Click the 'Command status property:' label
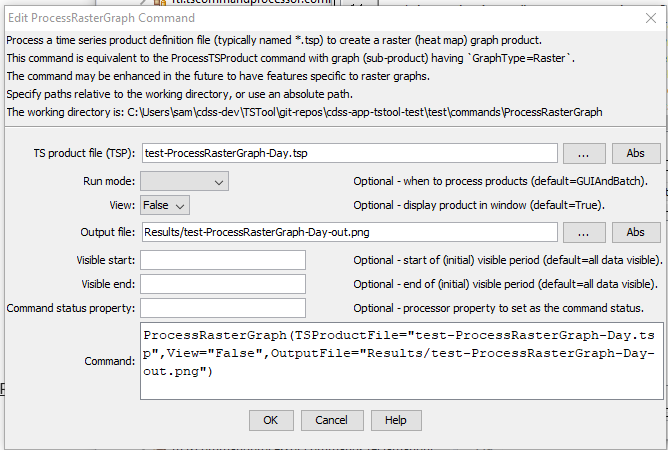The height and width of the screenshot is (450, 668). click(71, 309)
